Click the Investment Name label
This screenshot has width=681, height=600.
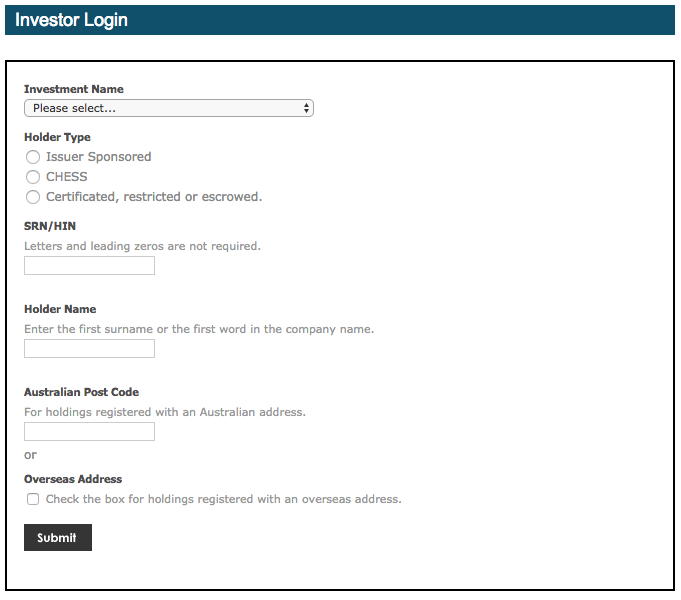click(x=74, y=89)
